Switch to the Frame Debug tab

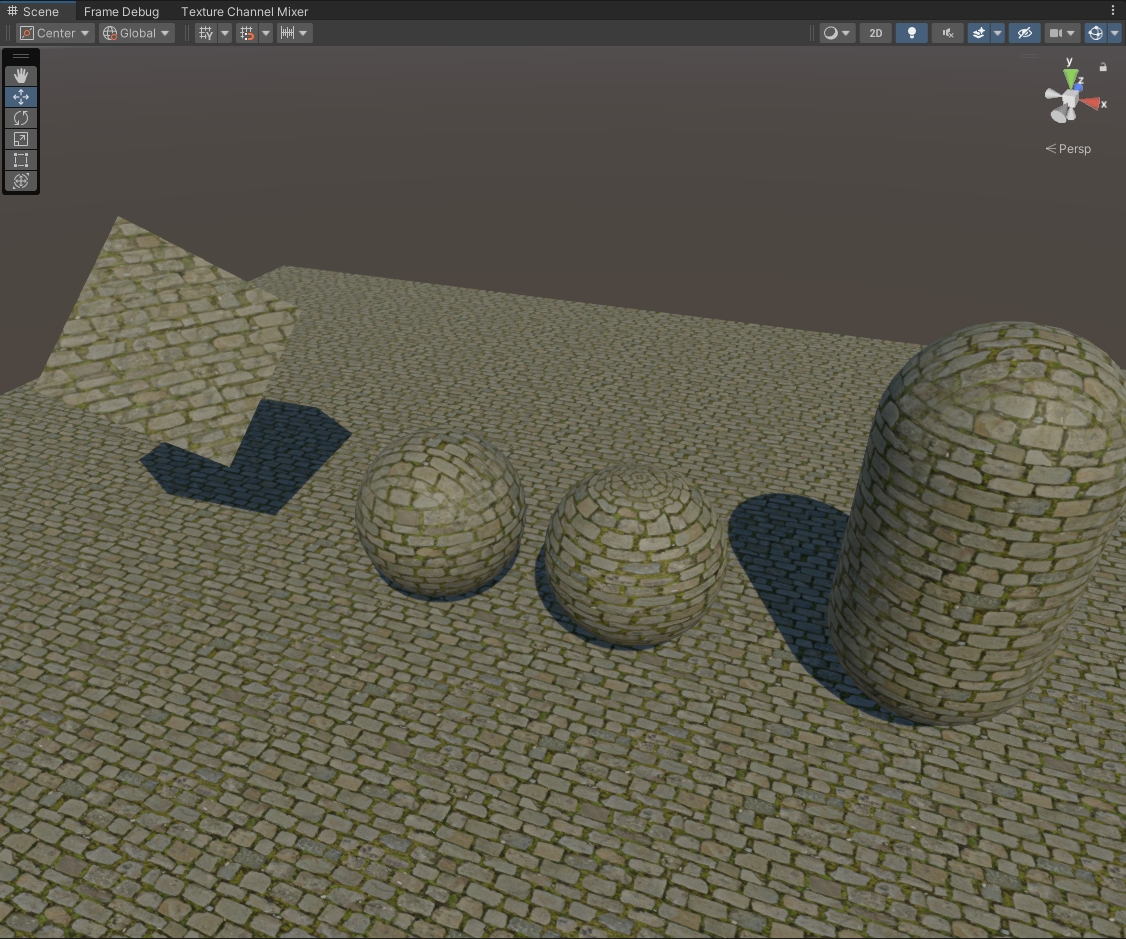coord(121,11)
